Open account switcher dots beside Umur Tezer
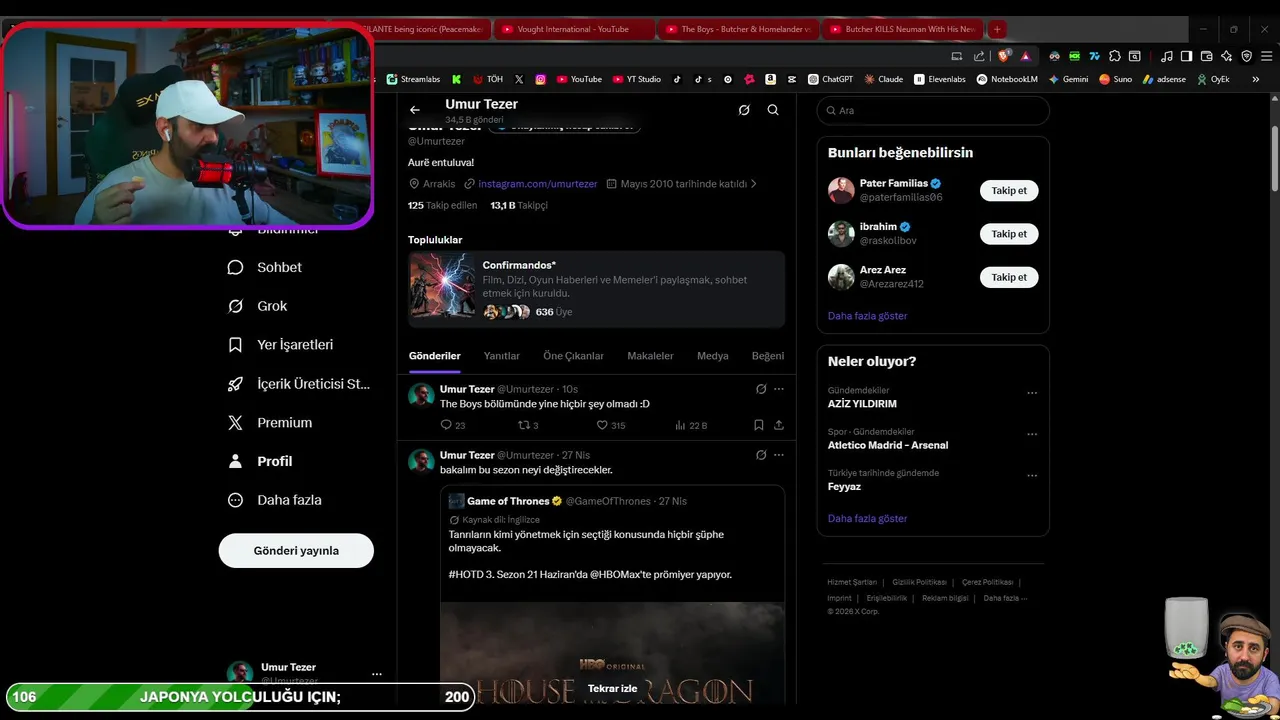 [x=376, y=674]
